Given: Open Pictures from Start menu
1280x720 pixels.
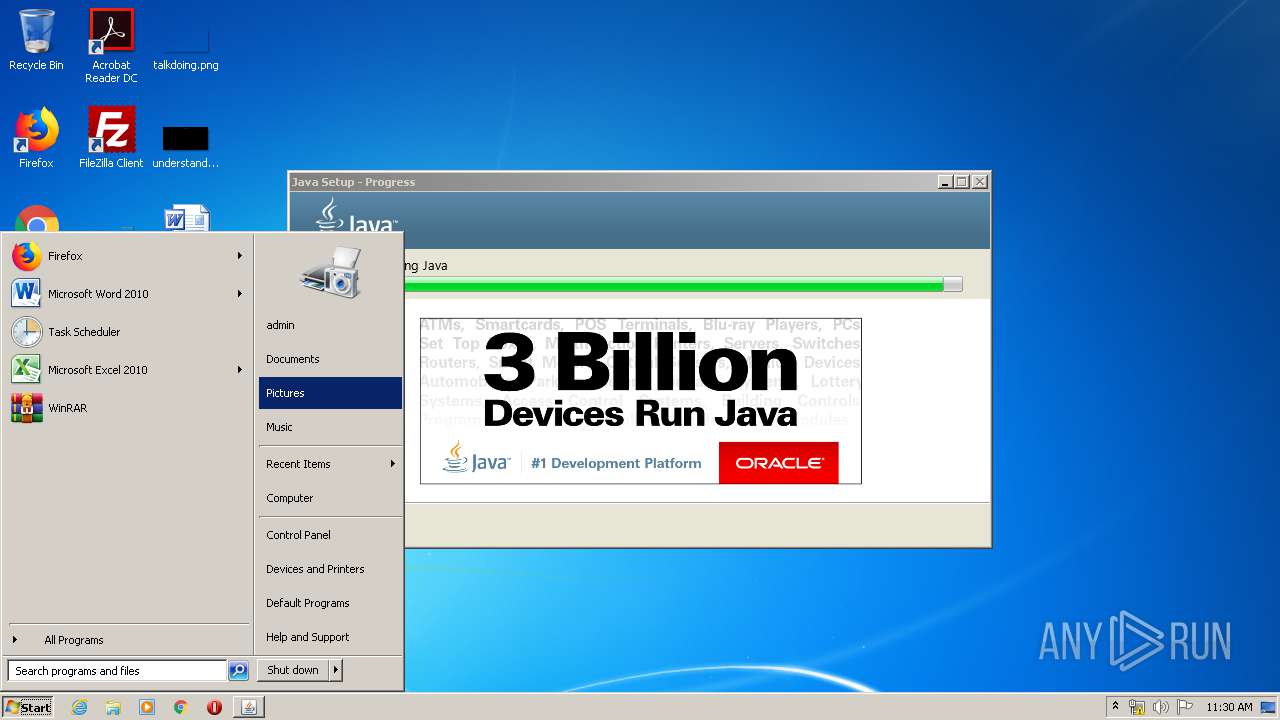Looking at the screenshot, I should [x=330, y=393].
